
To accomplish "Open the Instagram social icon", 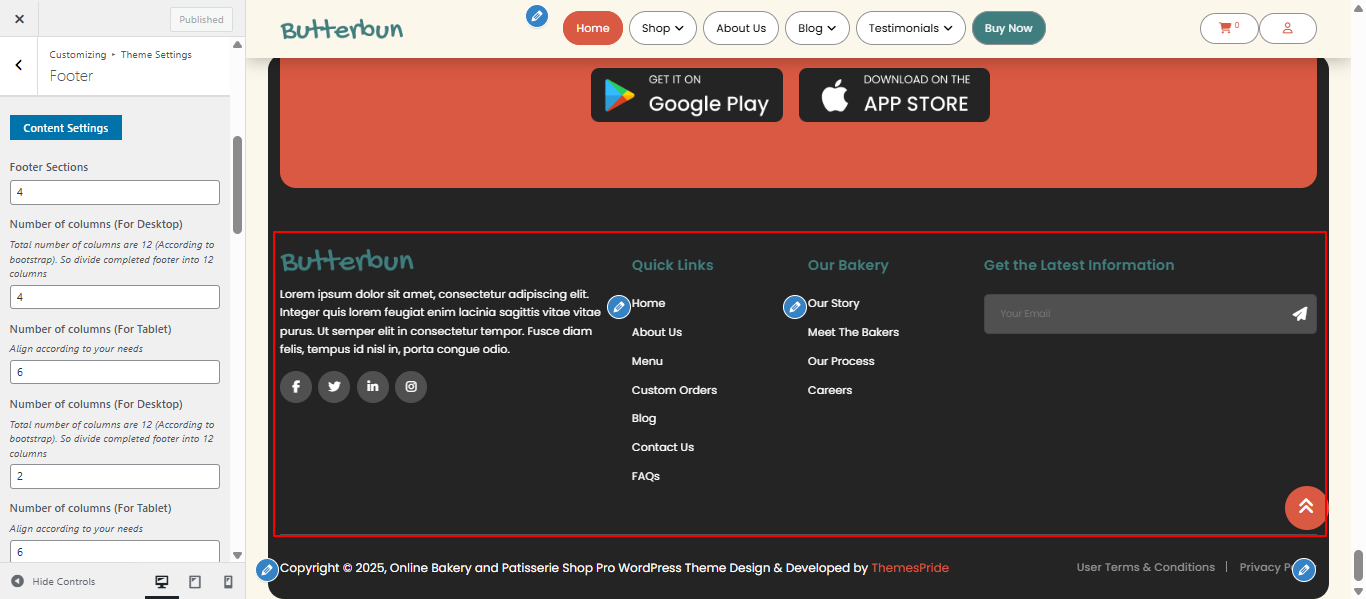I will [x=410, y=386].
